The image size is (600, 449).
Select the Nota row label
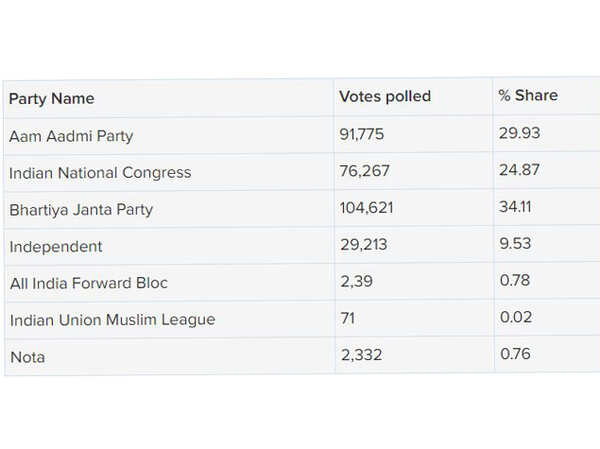[x=27, y=356]
